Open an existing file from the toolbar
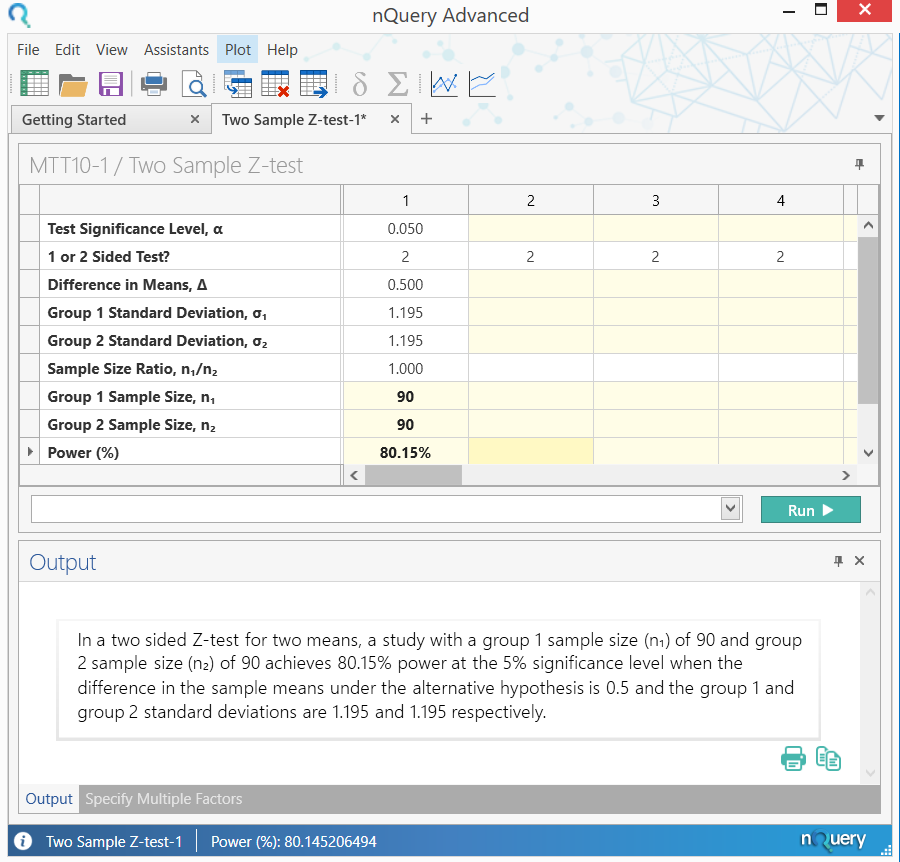Image resolution: width=900 pixels, height=862 pixels. (x=72, y=83)
